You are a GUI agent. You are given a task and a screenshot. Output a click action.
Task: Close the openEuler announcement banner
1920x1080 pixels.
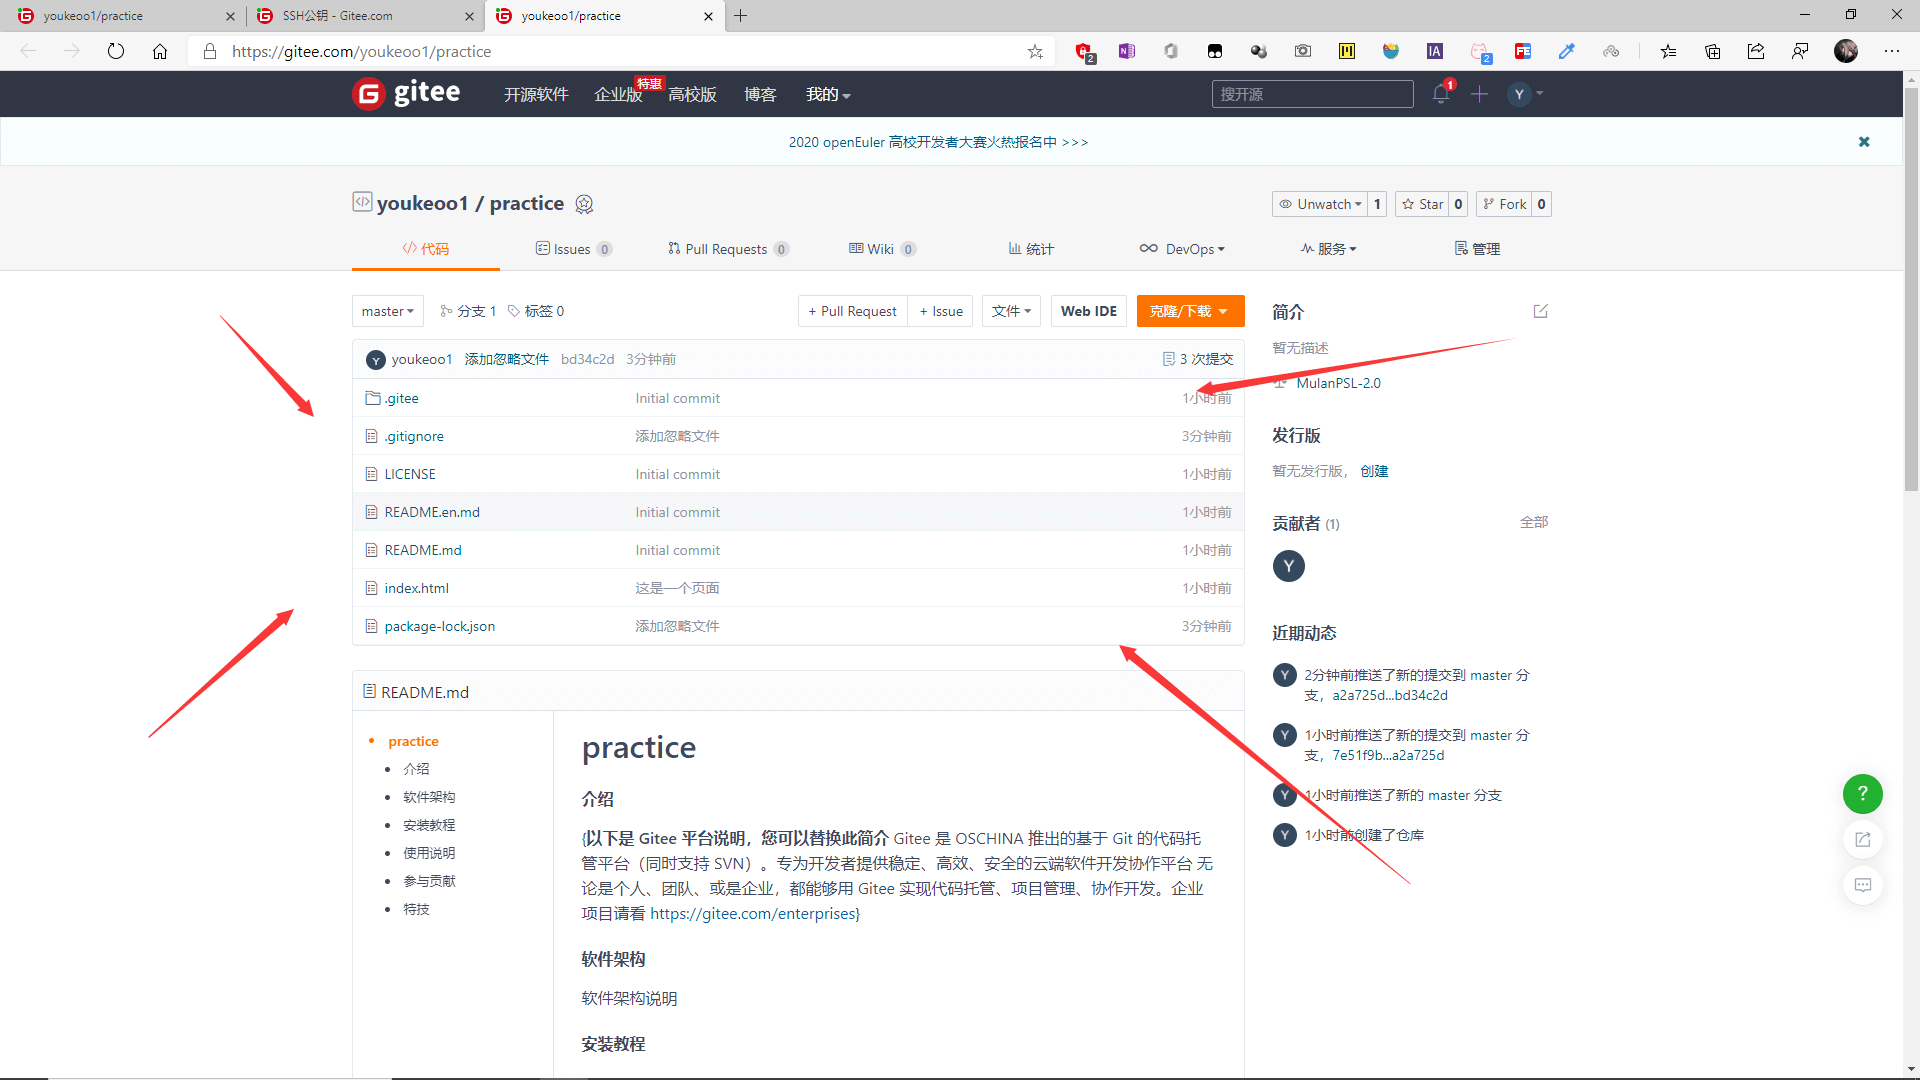1864,142
